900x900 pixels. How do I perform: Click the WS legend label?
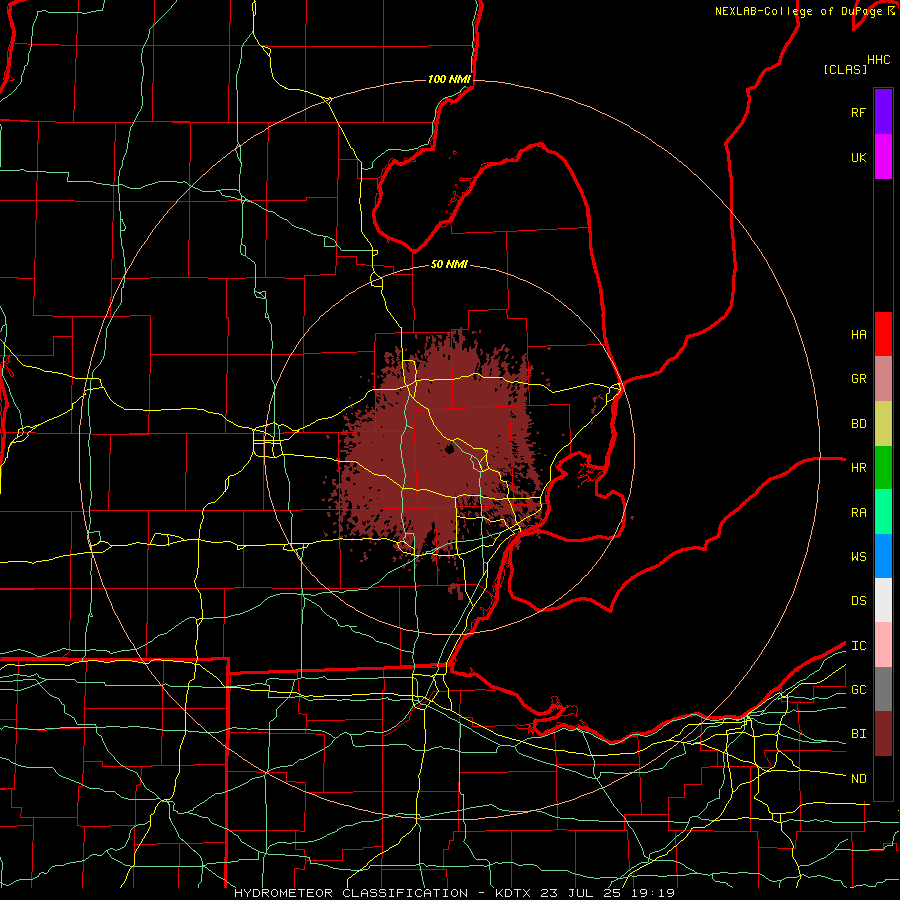tap(858, 557)
